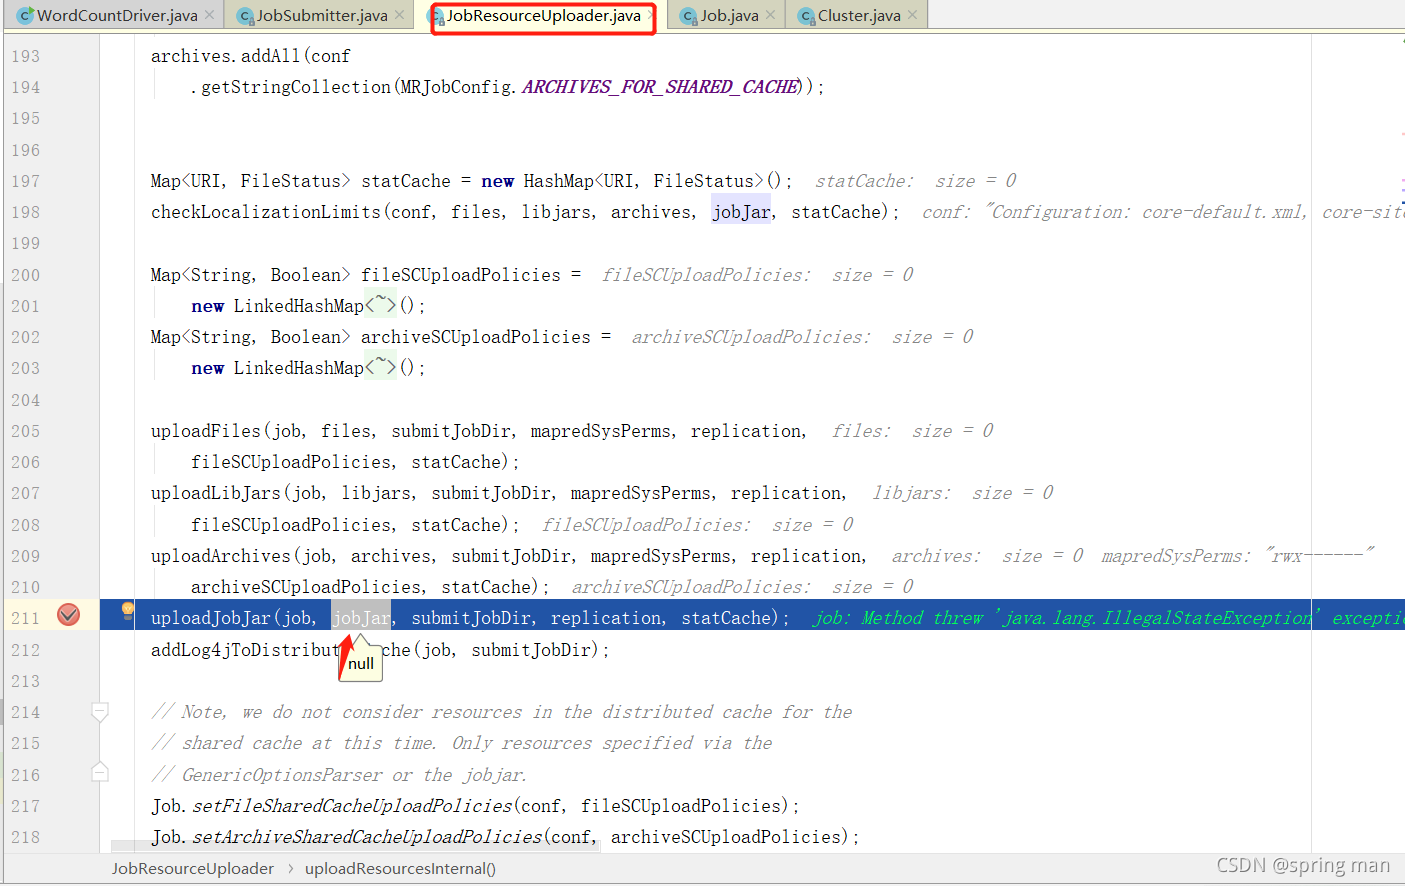Click fold end marker at line 216
Image resolution: width=1405 pixels, height=886 pixels.
tap(99, 772)
